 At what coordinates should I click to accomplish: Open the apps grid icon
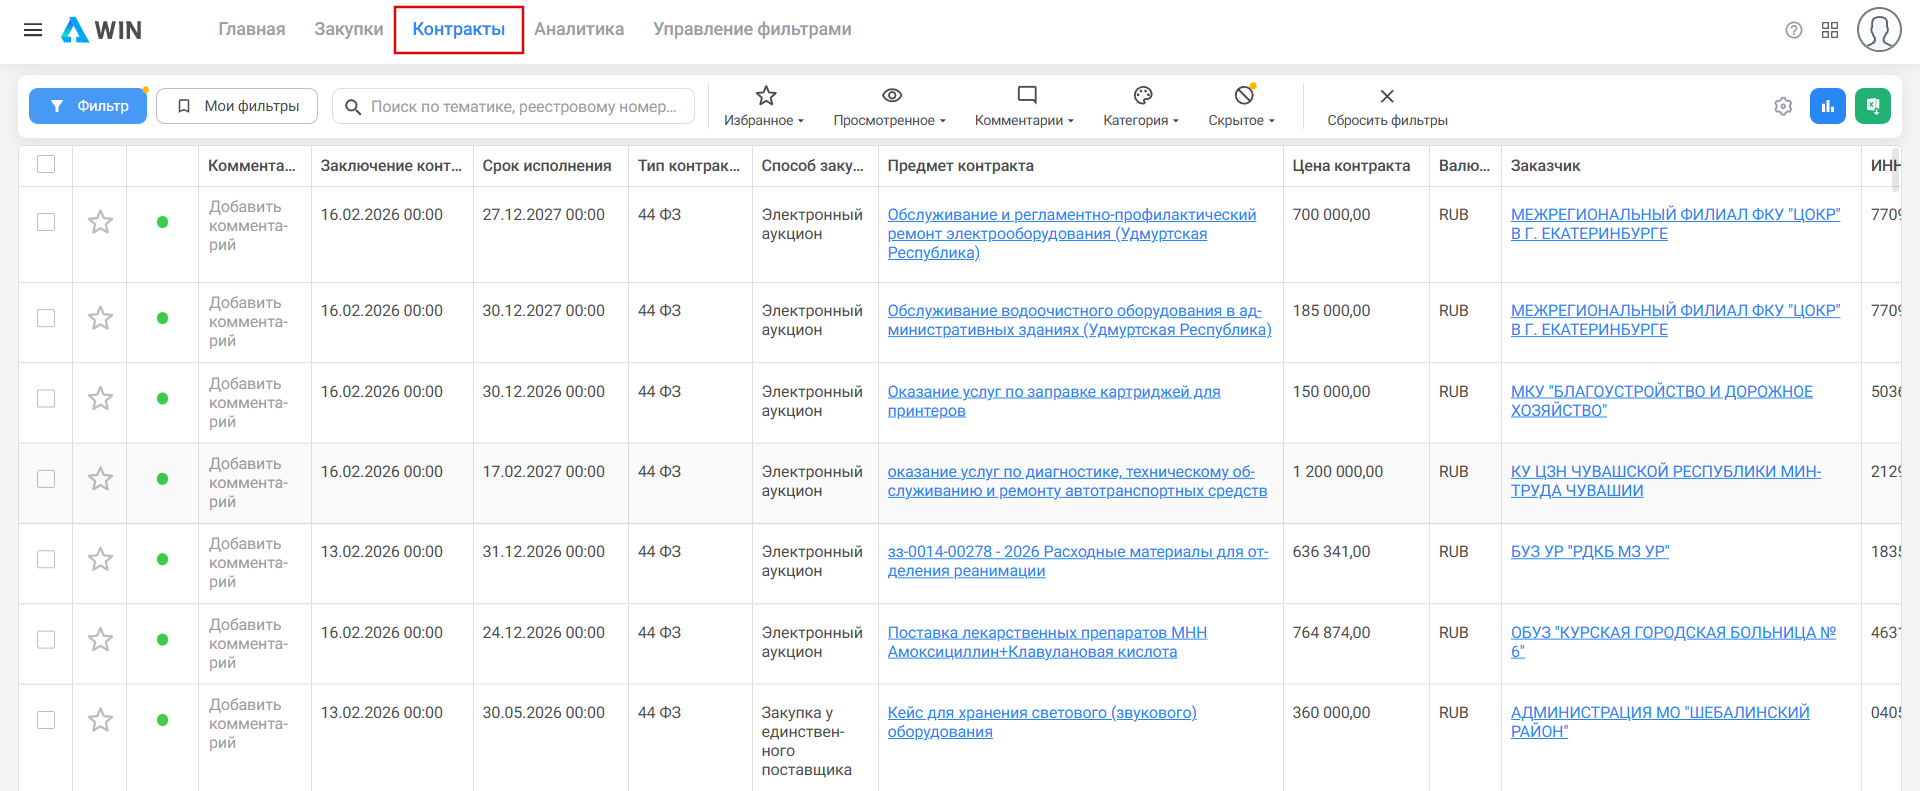click(x=1830, y=30)
